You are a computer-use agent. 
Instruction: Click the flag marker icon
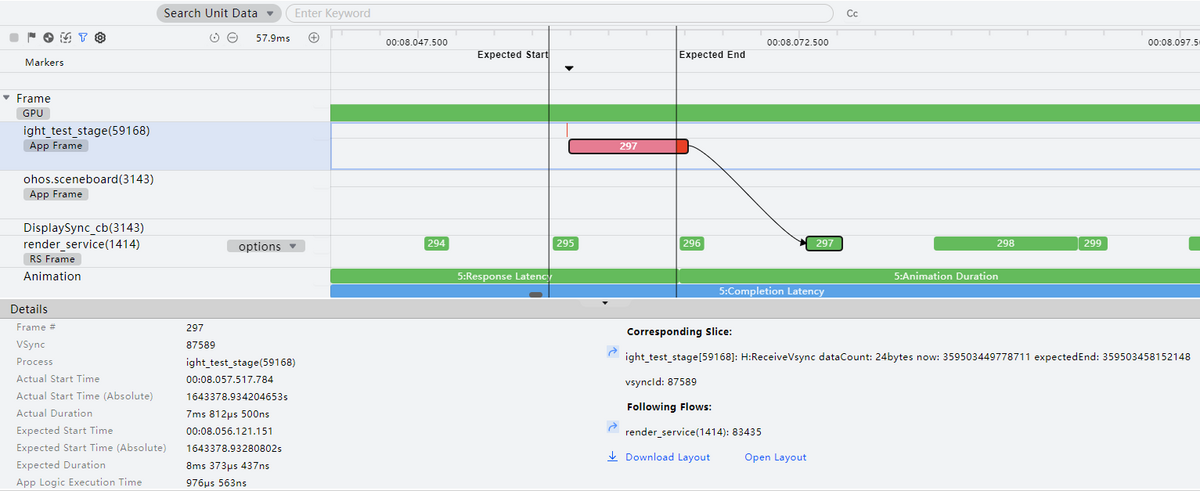[31, 37]
